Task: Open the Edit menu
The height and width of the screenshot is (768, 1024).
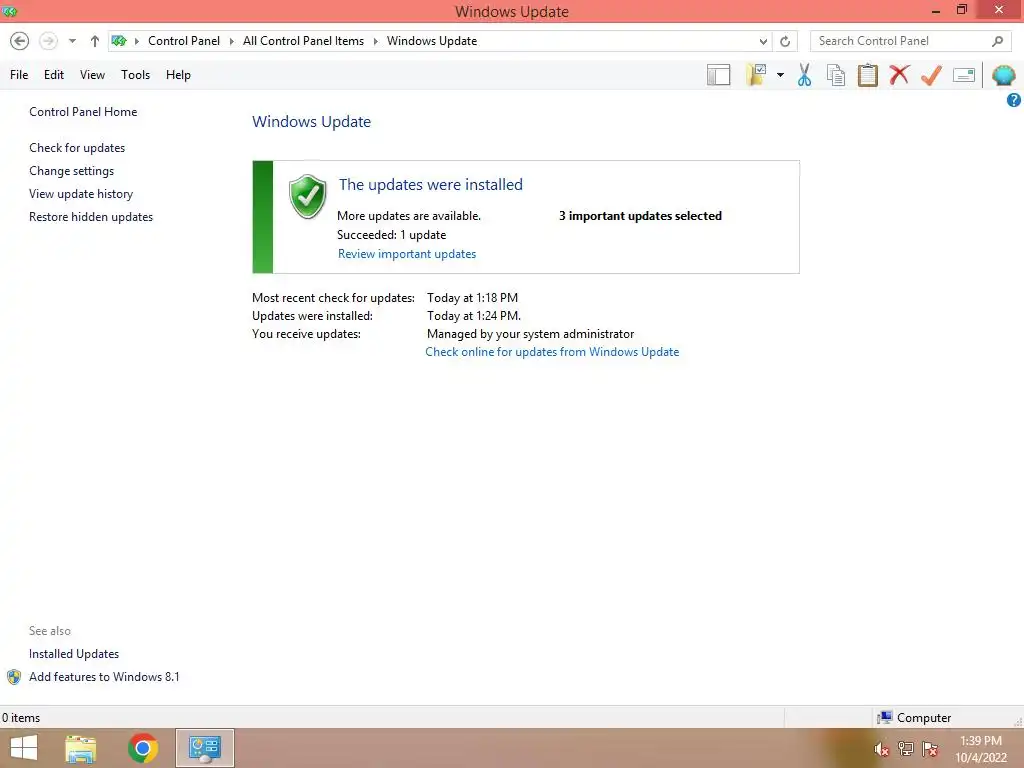Action: 54,75
